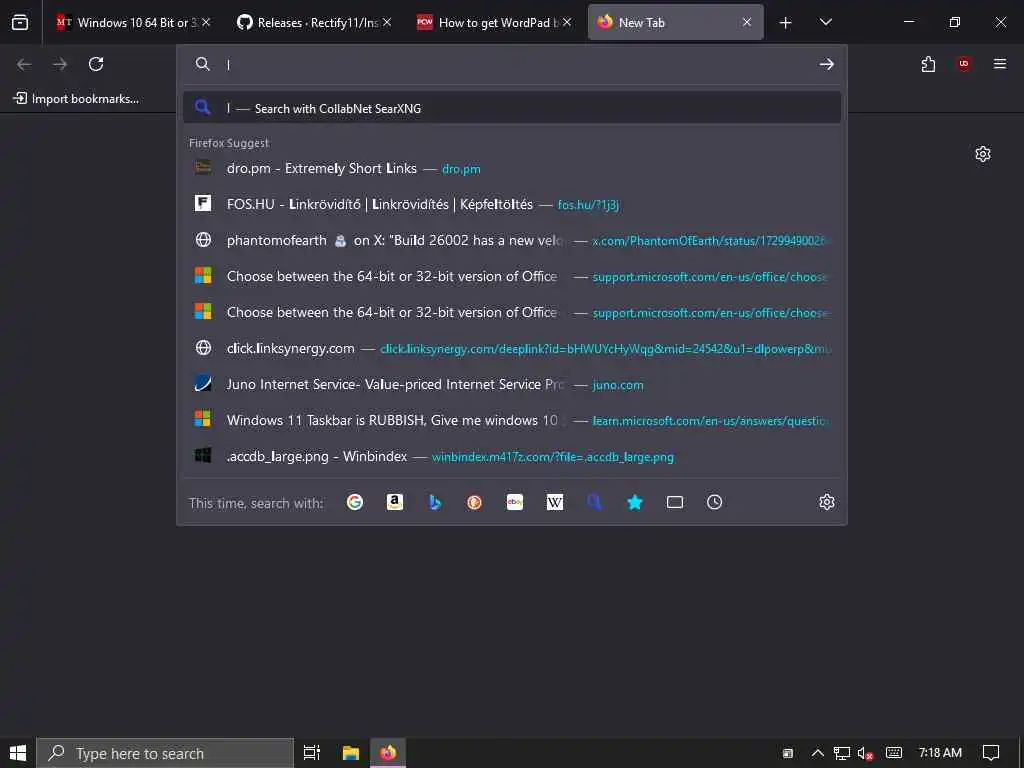Search history using the clock icon
The height and width of the screenshot is (768, 1024).
(x=714, y=502)
